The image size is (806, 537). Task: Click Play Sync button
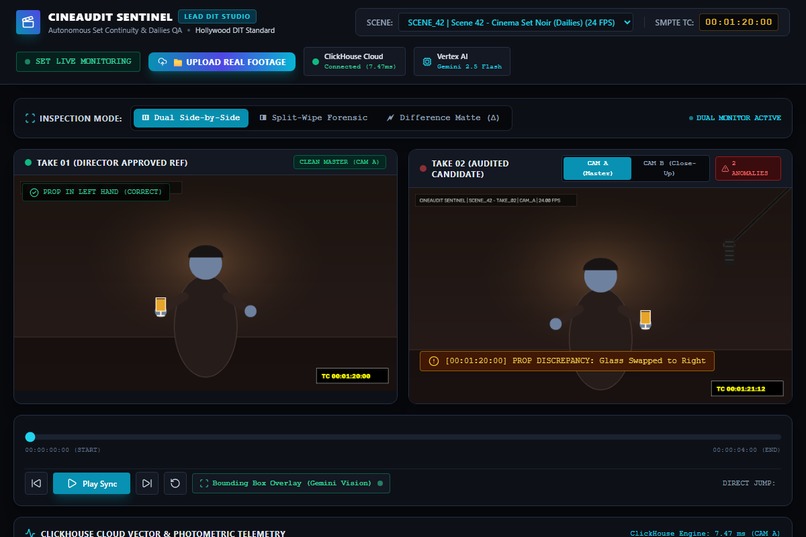(91, 484)
